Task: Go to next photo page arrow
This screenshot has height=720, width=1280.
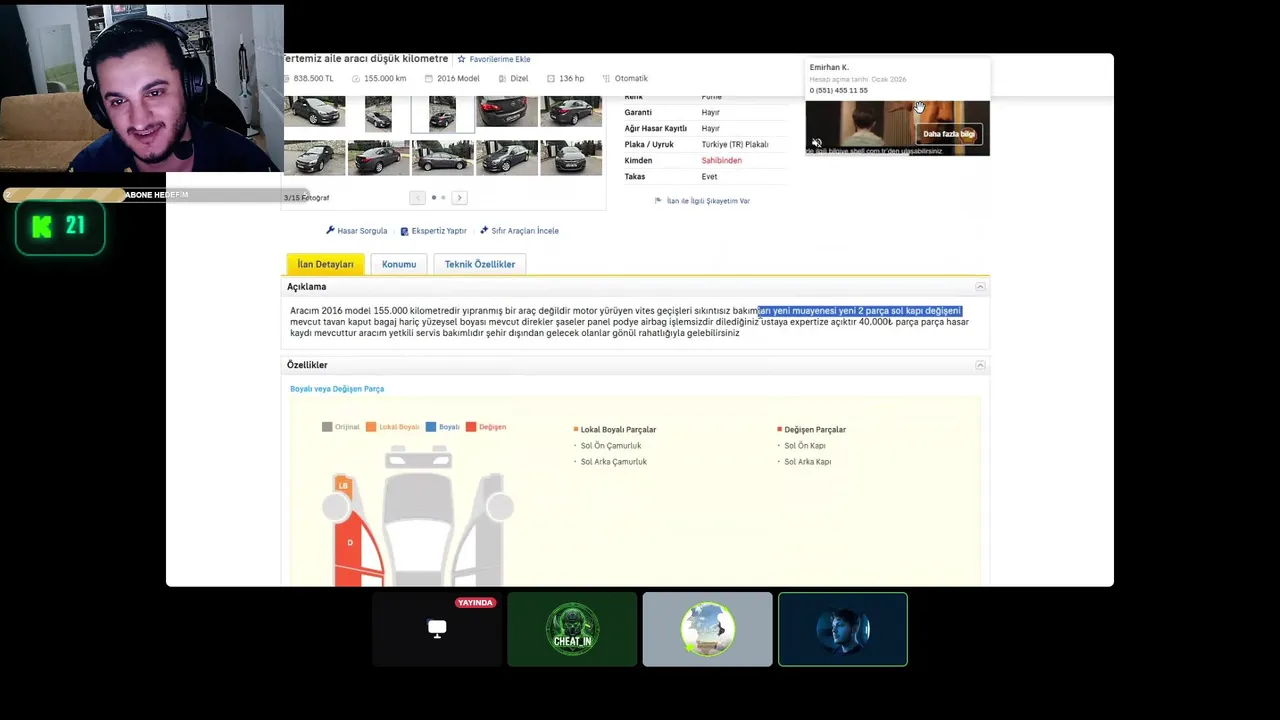Action: pyautogui.click(x=459, y=198)
